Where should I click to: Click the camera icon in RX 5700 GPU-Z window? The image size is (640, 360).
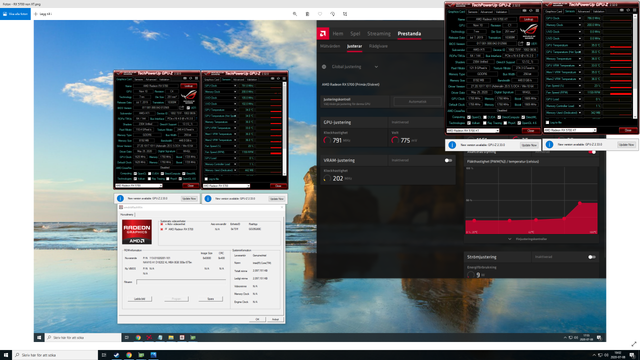[185, 79]
